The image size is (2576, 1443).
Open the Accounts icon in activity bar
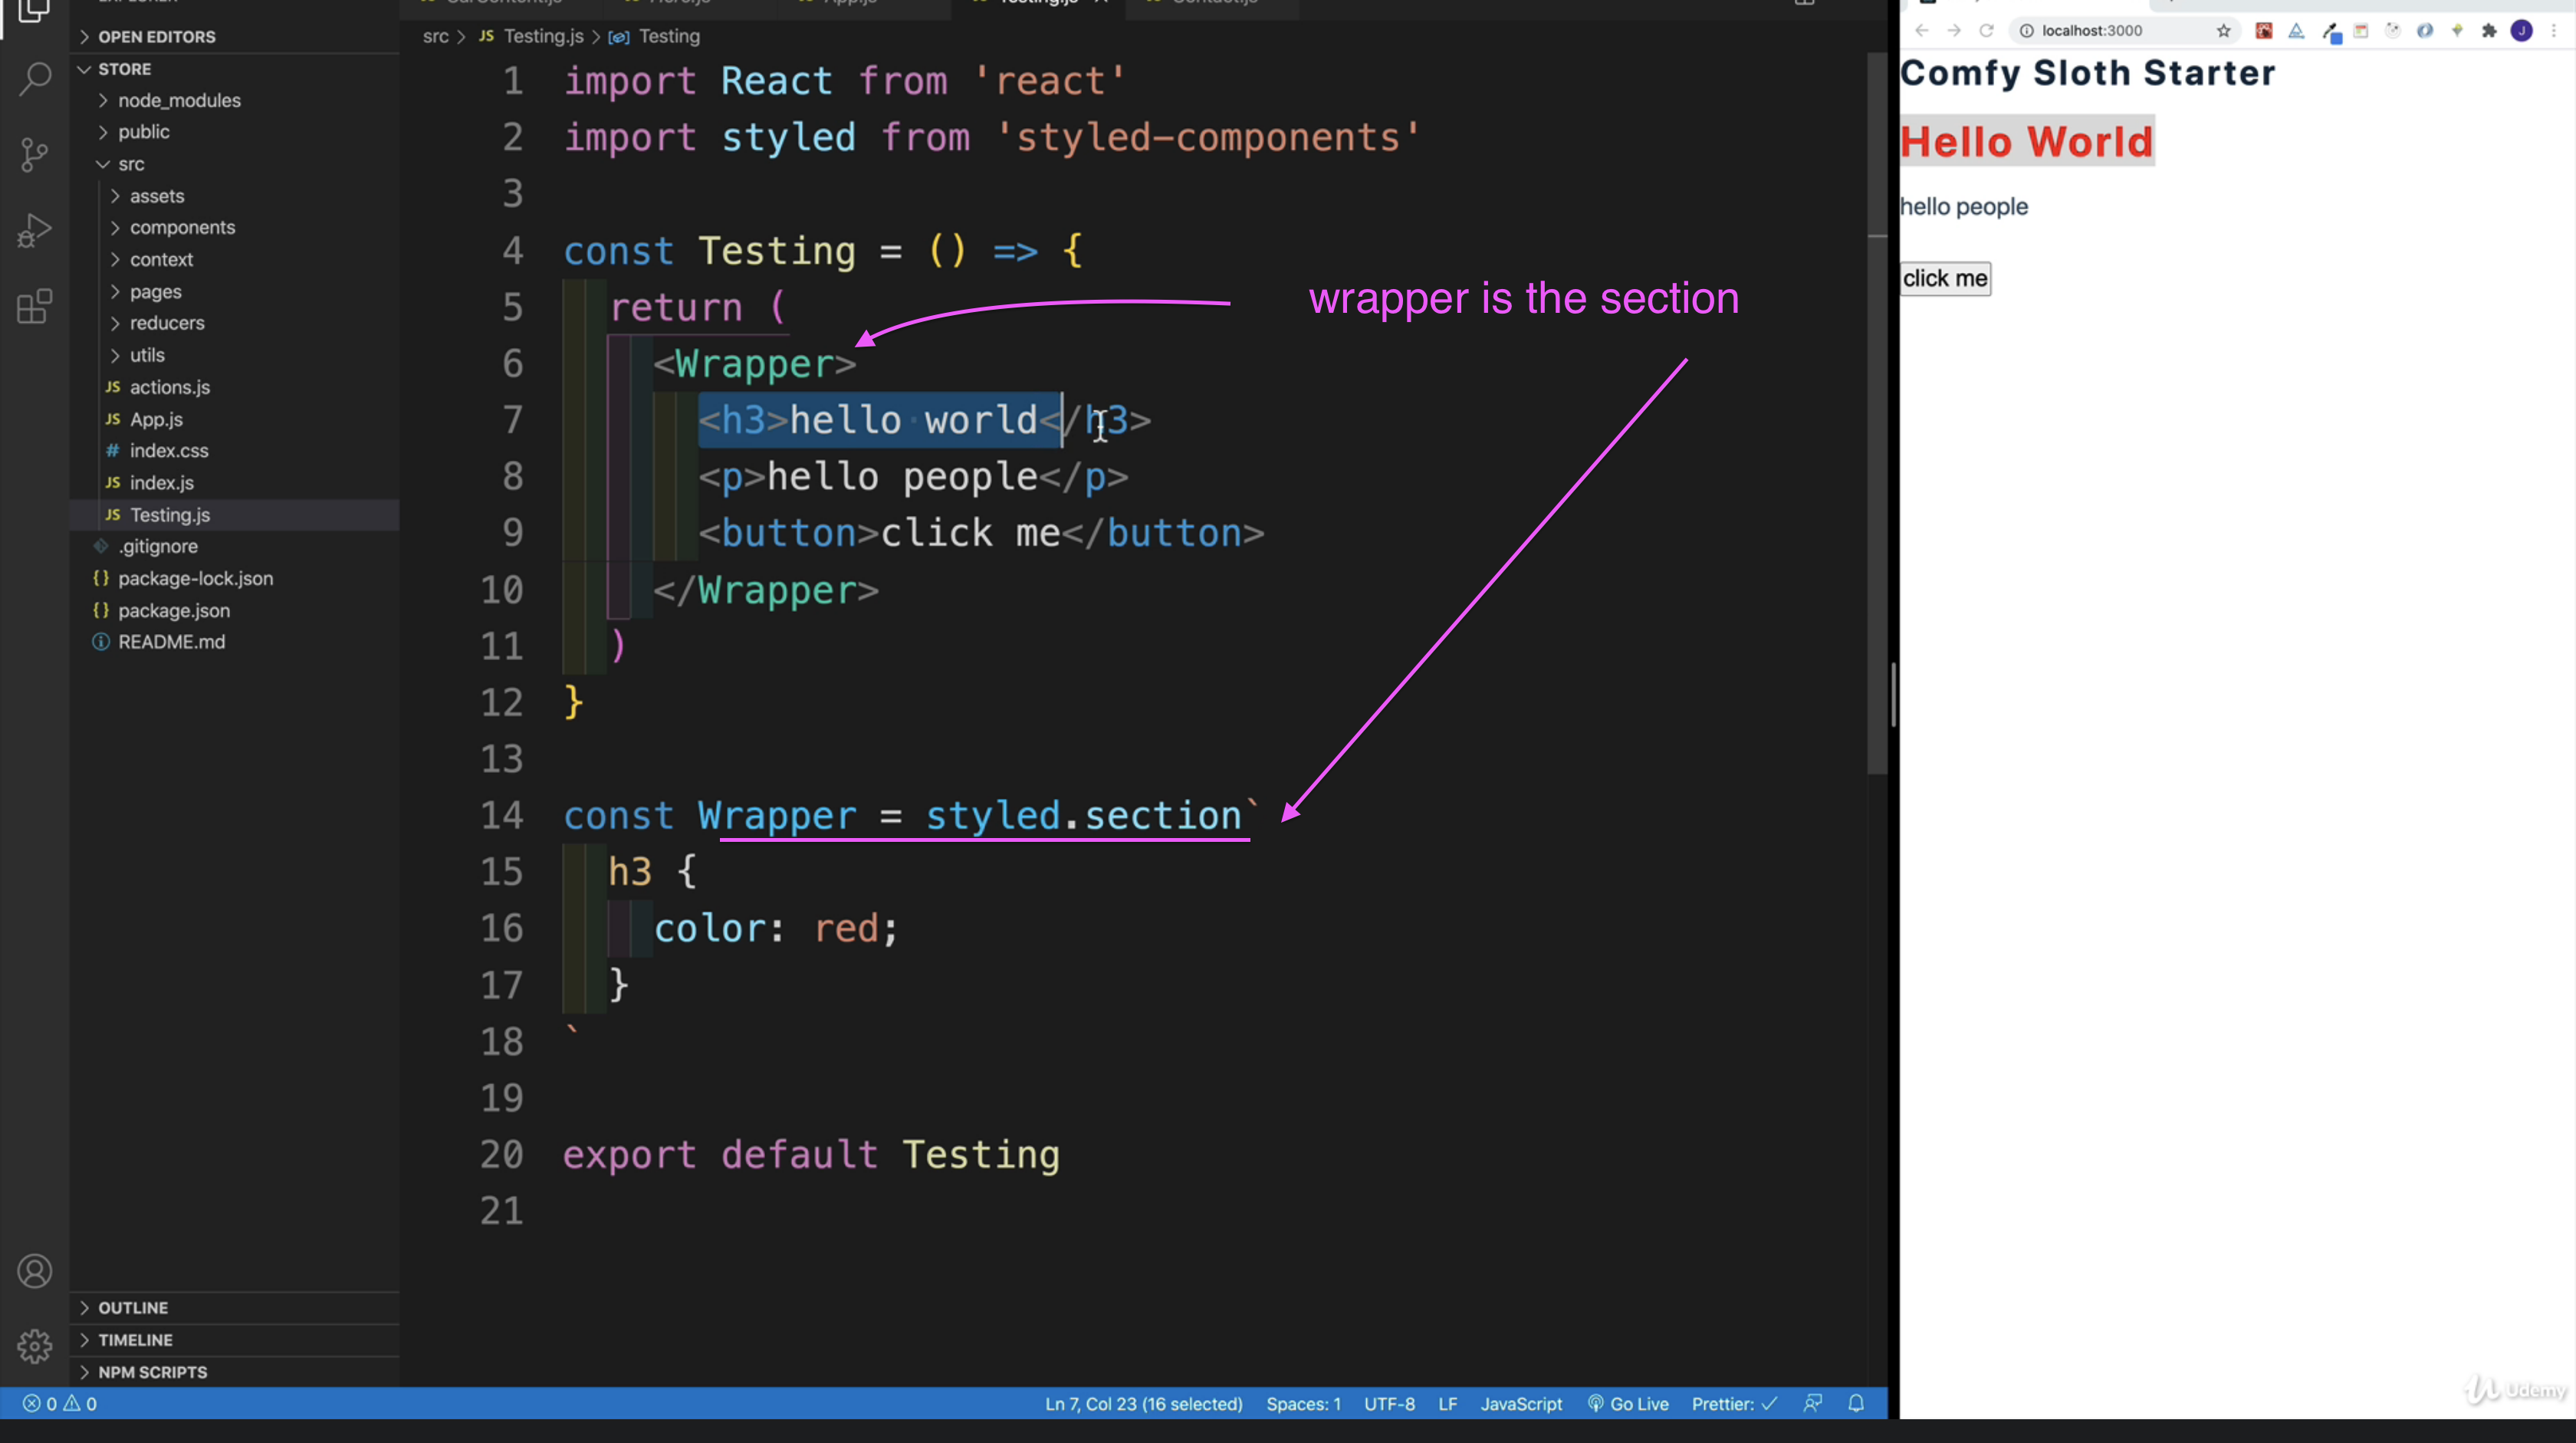[35, 1271]
